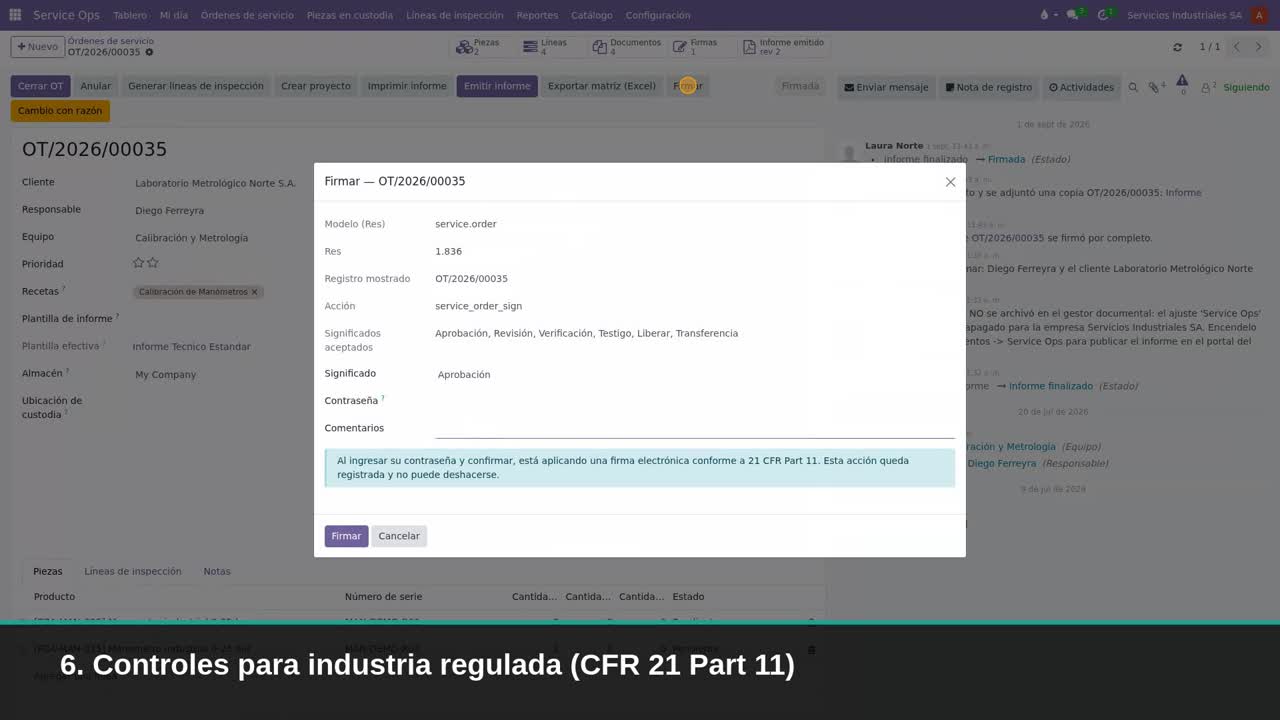Click the Emitir informe button
The image size is (1280, 720).
click(497, 86)
